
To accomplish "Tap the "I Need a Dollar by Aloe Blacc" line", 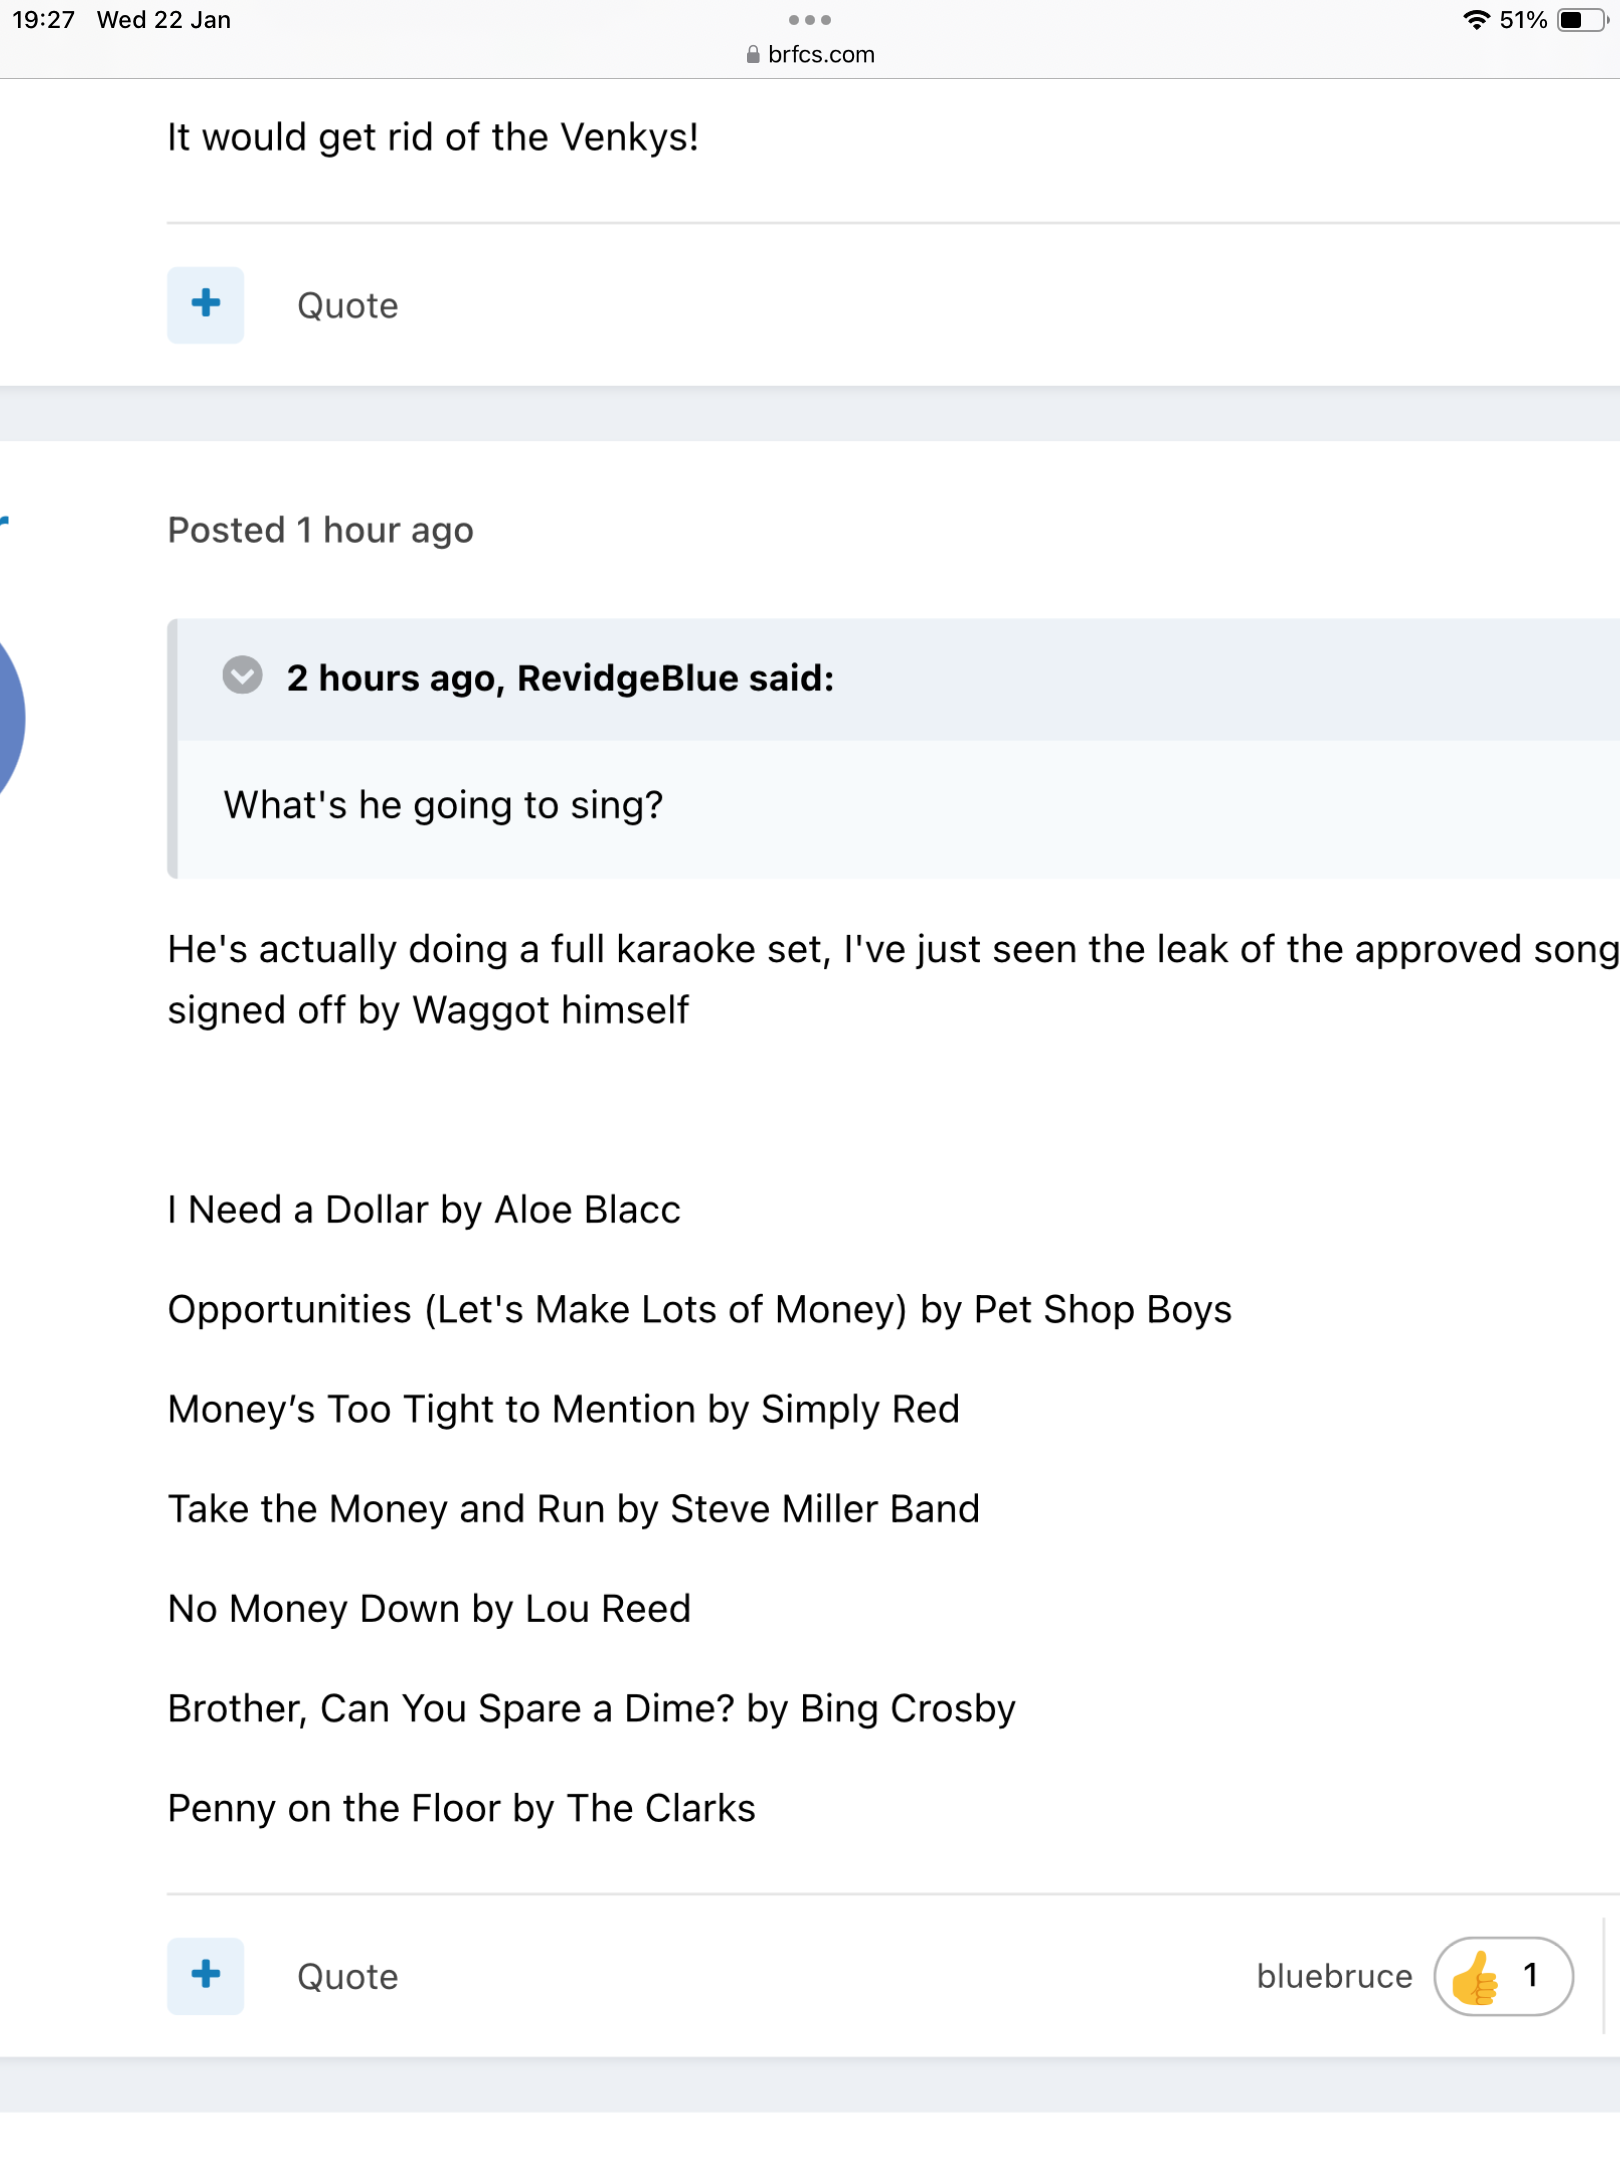I will tap(423, 1210).
